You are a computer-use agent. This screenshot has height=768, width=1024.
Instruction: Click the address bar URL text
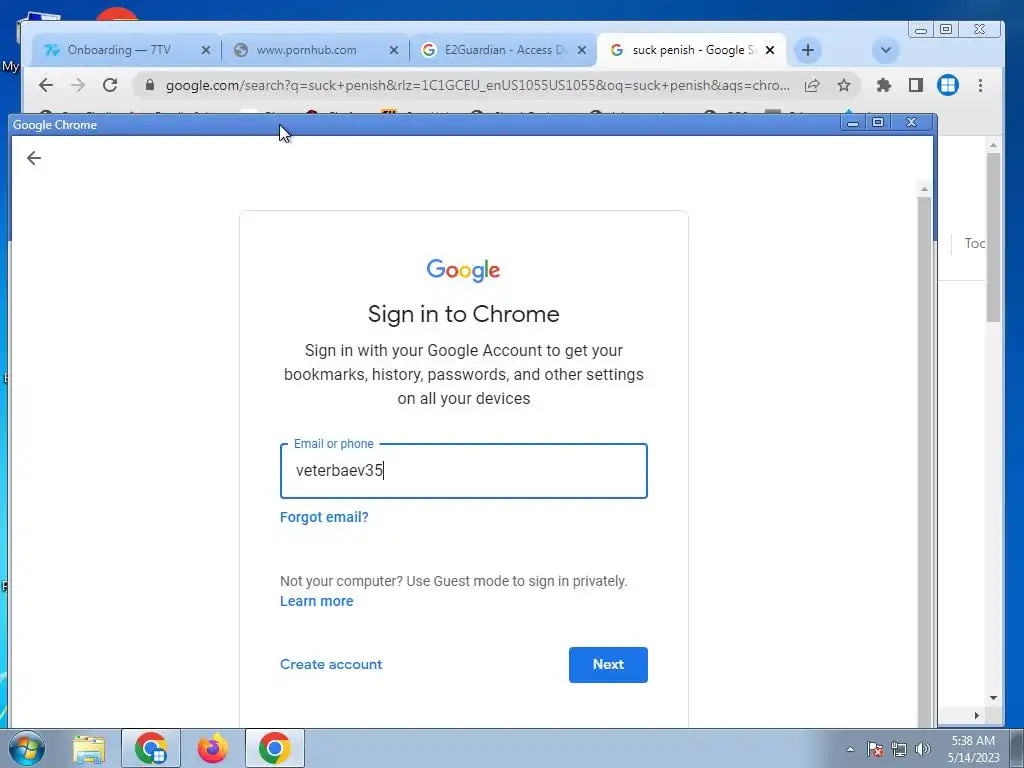477,86
